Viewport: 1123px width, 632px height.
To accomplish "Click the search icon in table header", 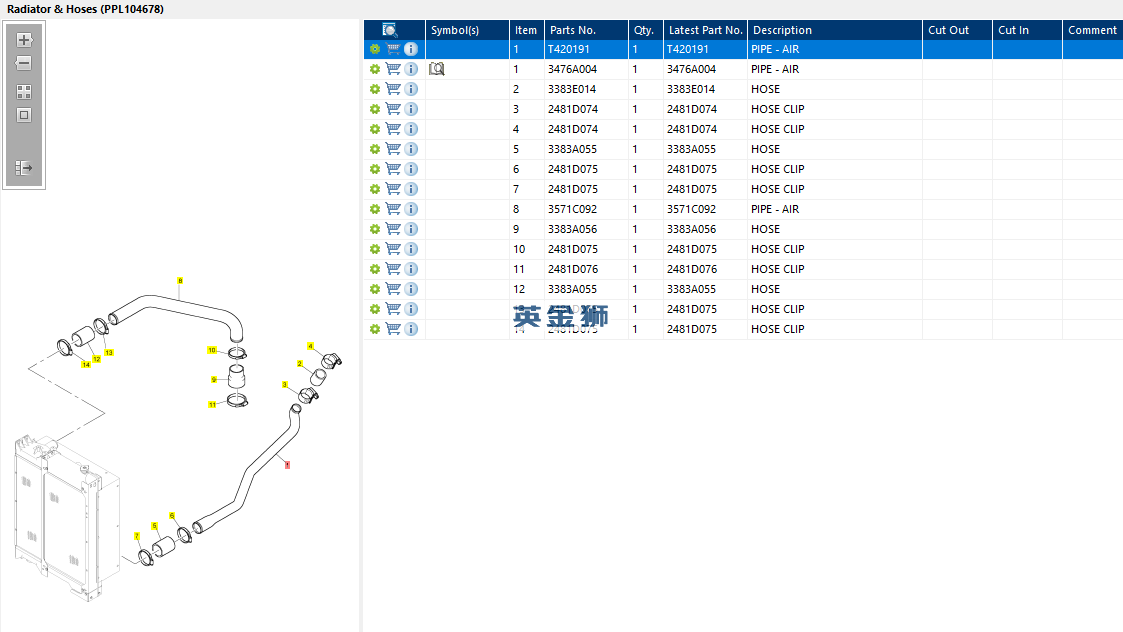I will 389,30.
